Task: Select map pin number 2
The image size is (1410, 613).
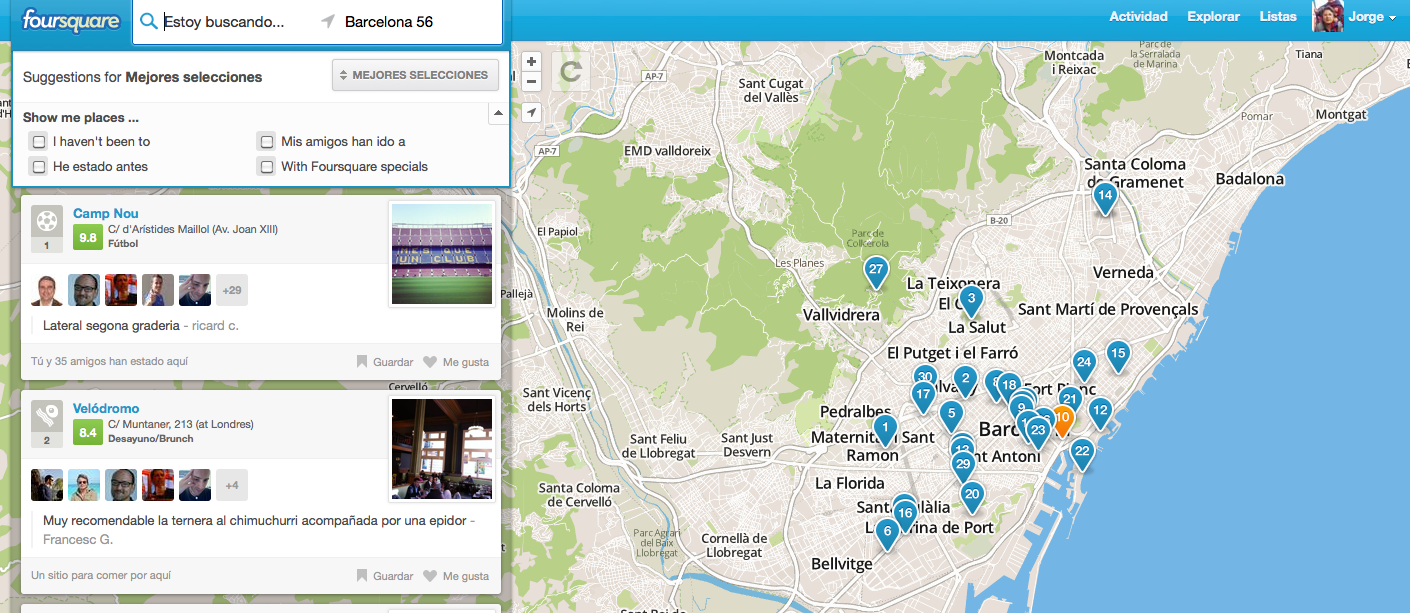Action: [965, 379]
